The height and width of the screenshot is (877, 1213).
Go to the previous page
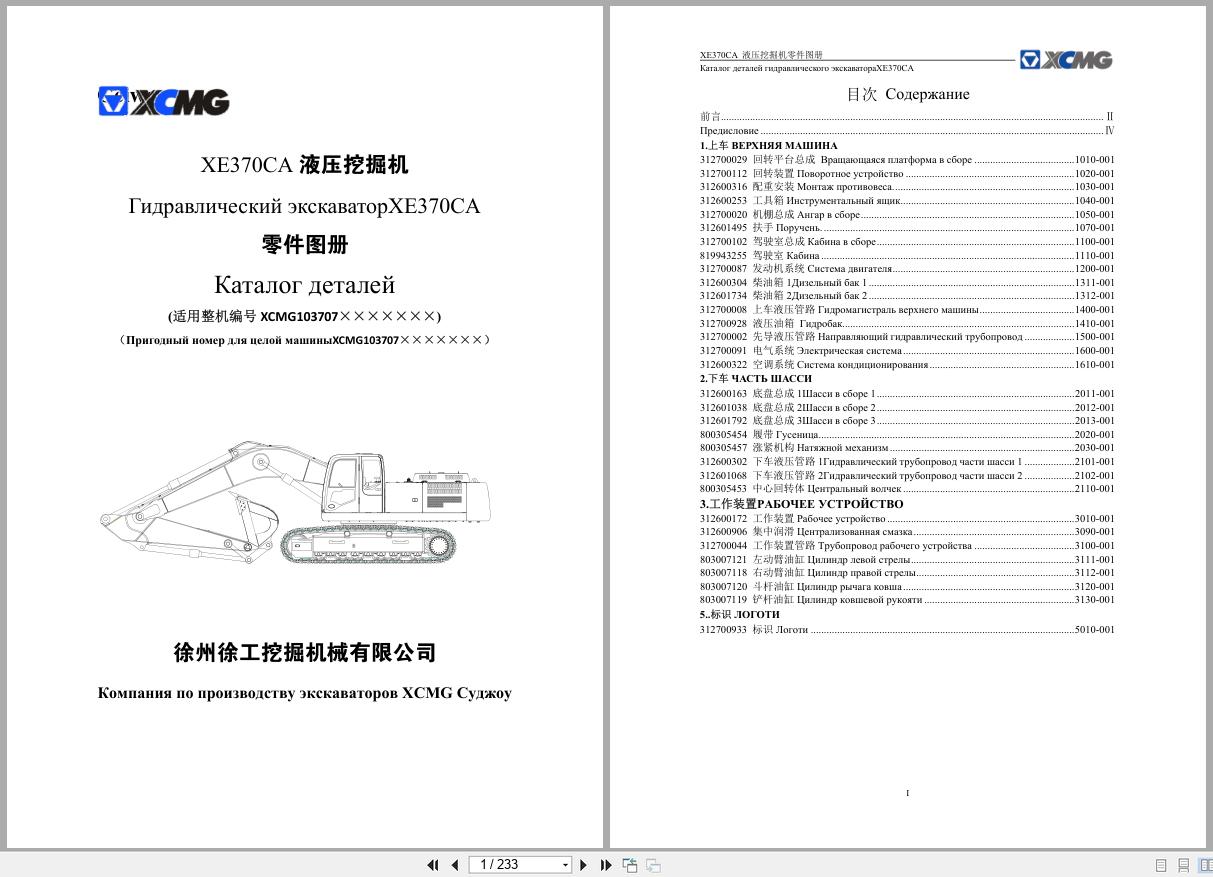click(455, 864)
